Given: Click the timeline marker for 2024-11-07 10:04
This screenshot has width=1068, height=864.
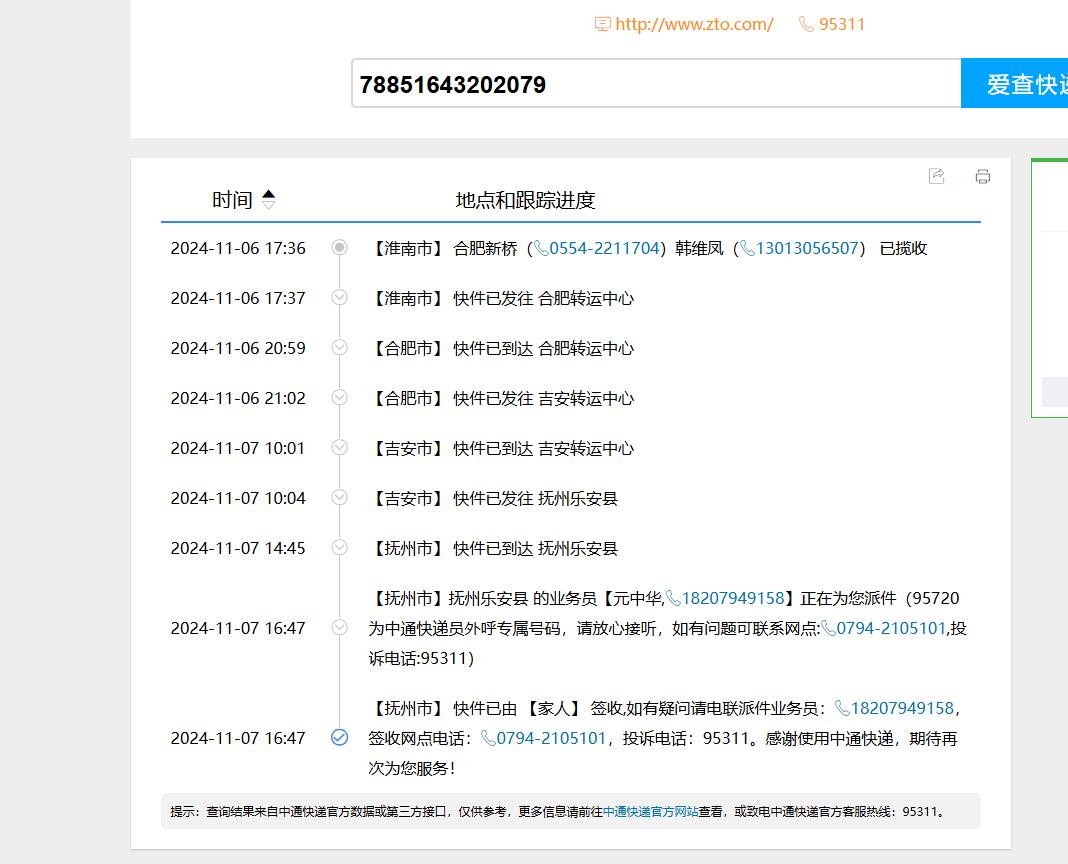Looking at the screenshot, I should point(339,497).
